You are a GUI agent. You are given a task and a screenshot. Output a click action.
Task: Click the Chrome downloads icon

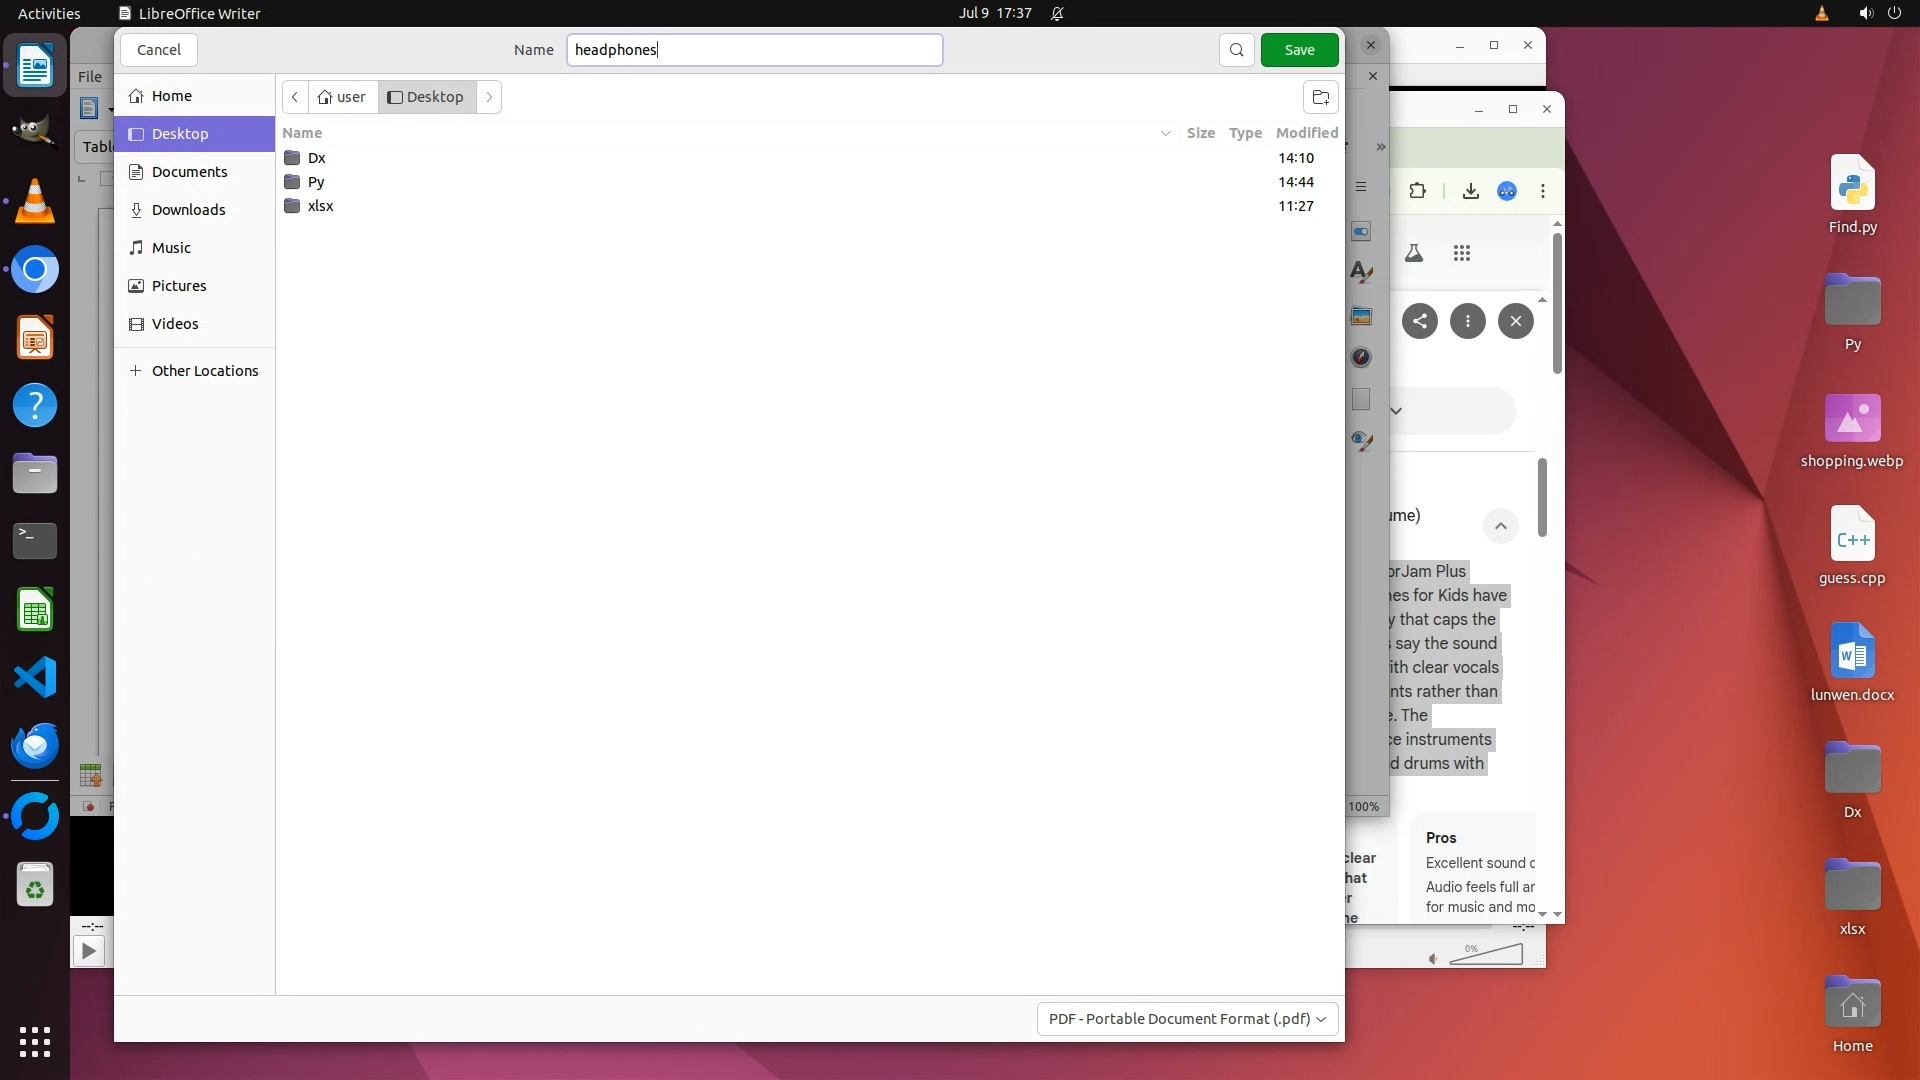click(1470, 191)
